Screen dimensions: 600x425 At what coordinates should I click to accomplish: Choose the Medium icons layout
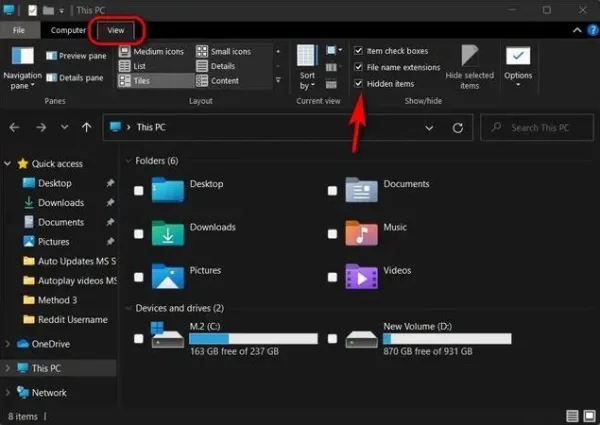tap(152, 51)
